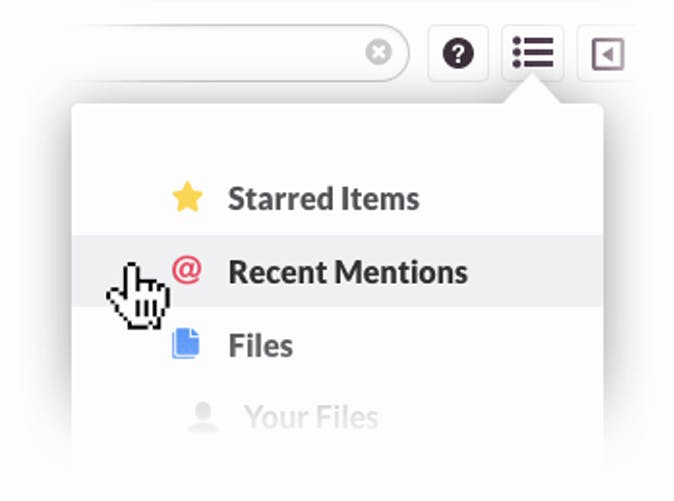The image size is (674, 501).
Task: Dismiss the popup using its pointer caret
Action: [x=532, y=89]
